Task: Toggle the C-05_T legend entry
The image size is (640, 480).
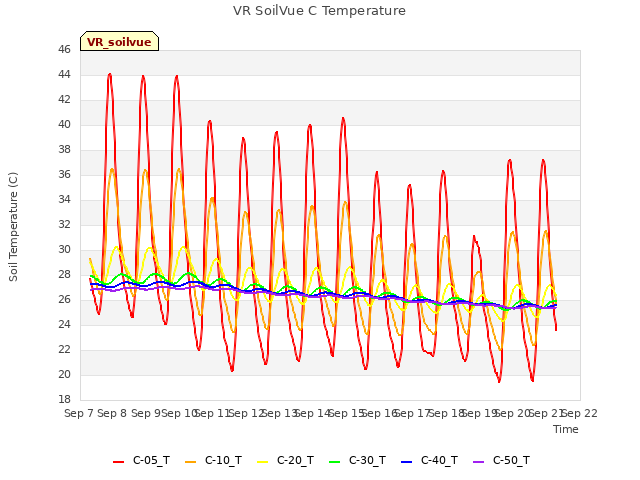Action: [141, 461]
